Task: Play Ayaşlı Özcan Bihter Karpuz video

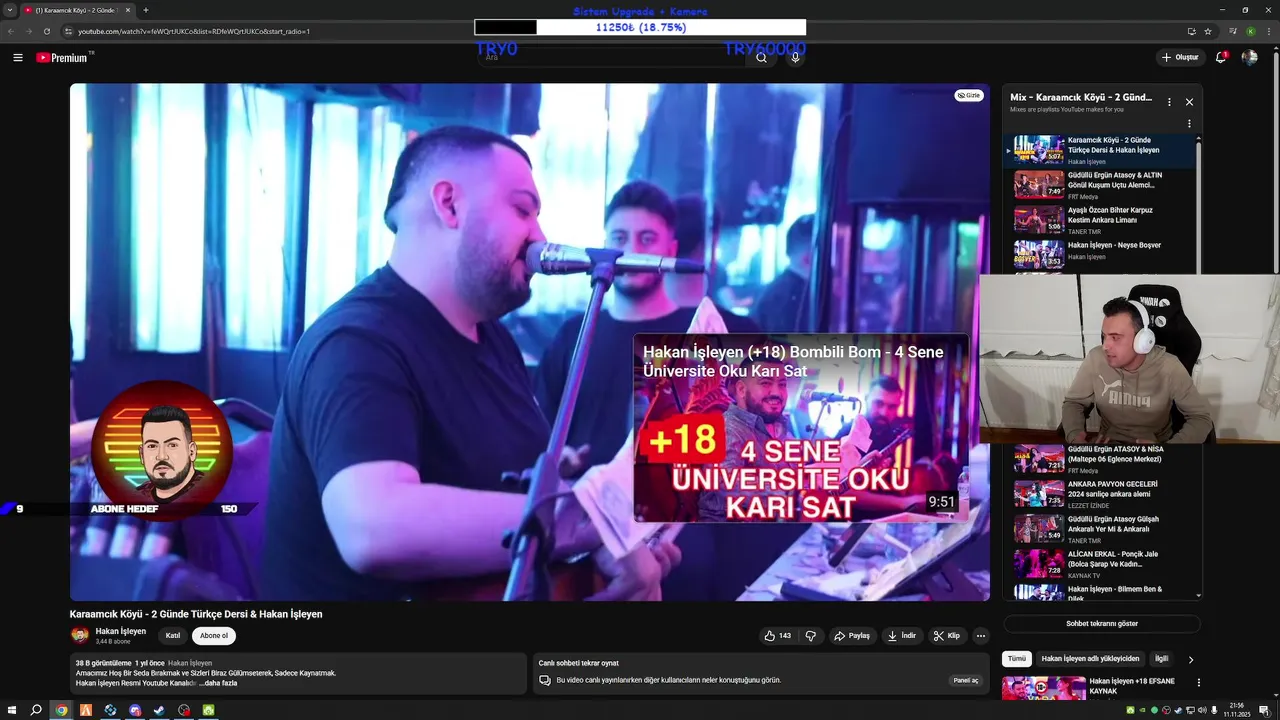Action: point(1100,220)
